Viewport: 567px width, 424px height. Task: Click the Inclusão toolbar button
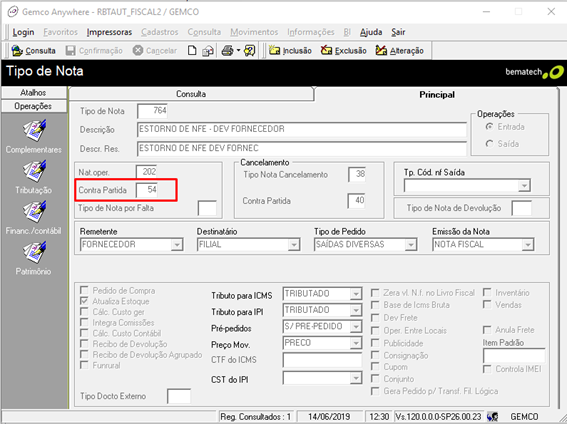tap(290, 51)
